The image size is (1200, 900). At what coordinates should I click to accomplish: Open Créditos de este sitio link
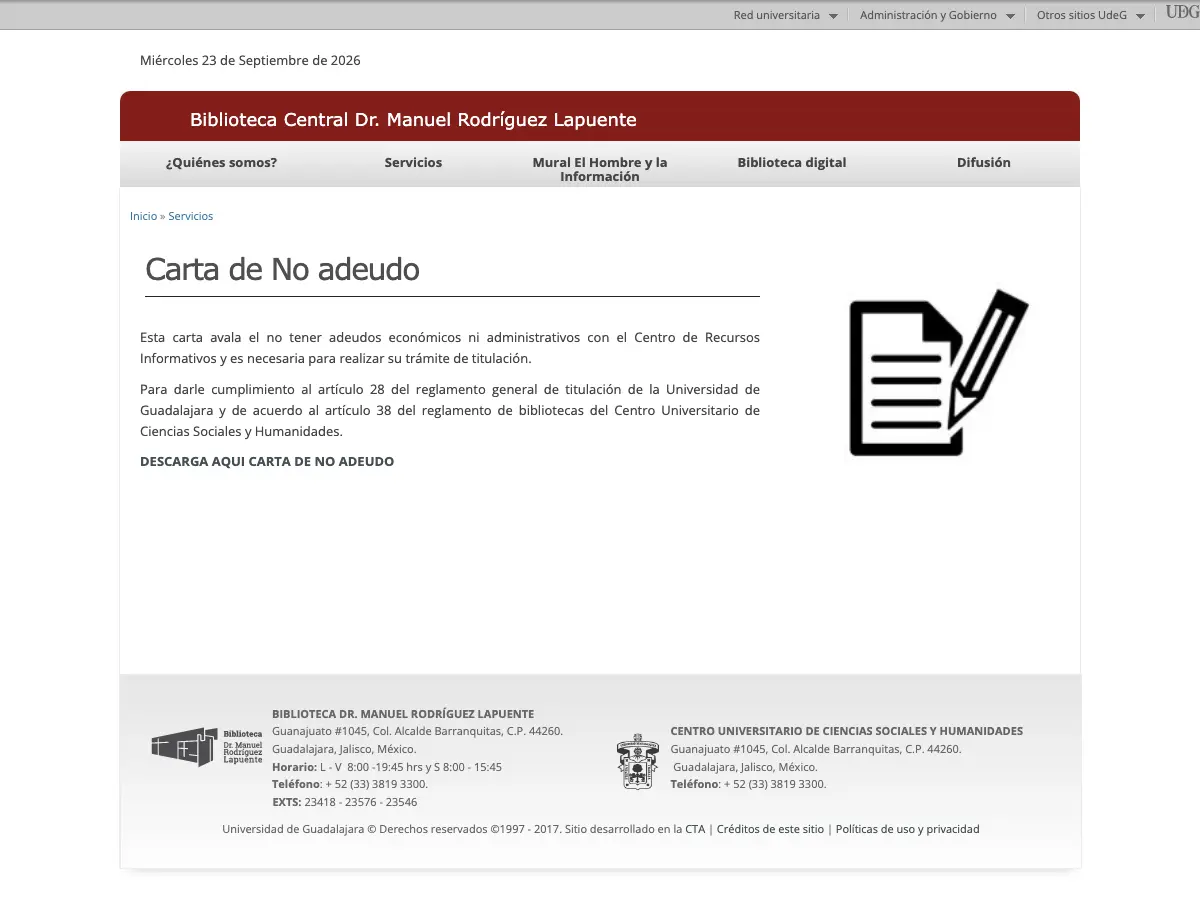[x=770, y=829]
